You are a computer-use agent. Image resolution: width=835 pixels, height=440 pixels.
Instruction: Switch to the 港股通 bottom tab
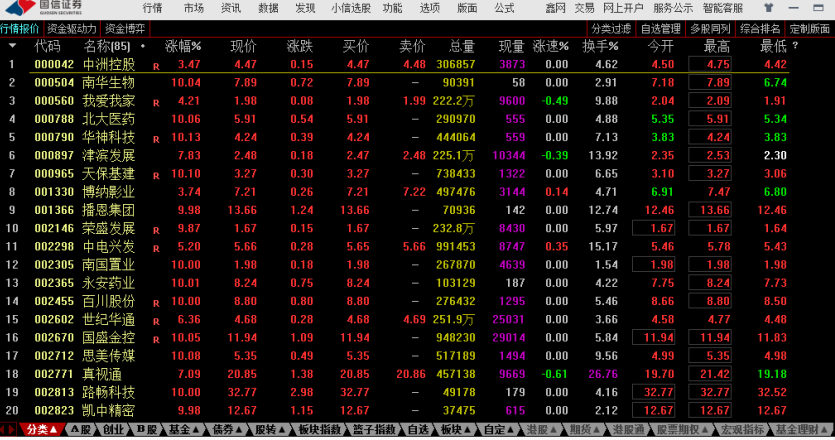pyautogui.click(x=628, y=429)
